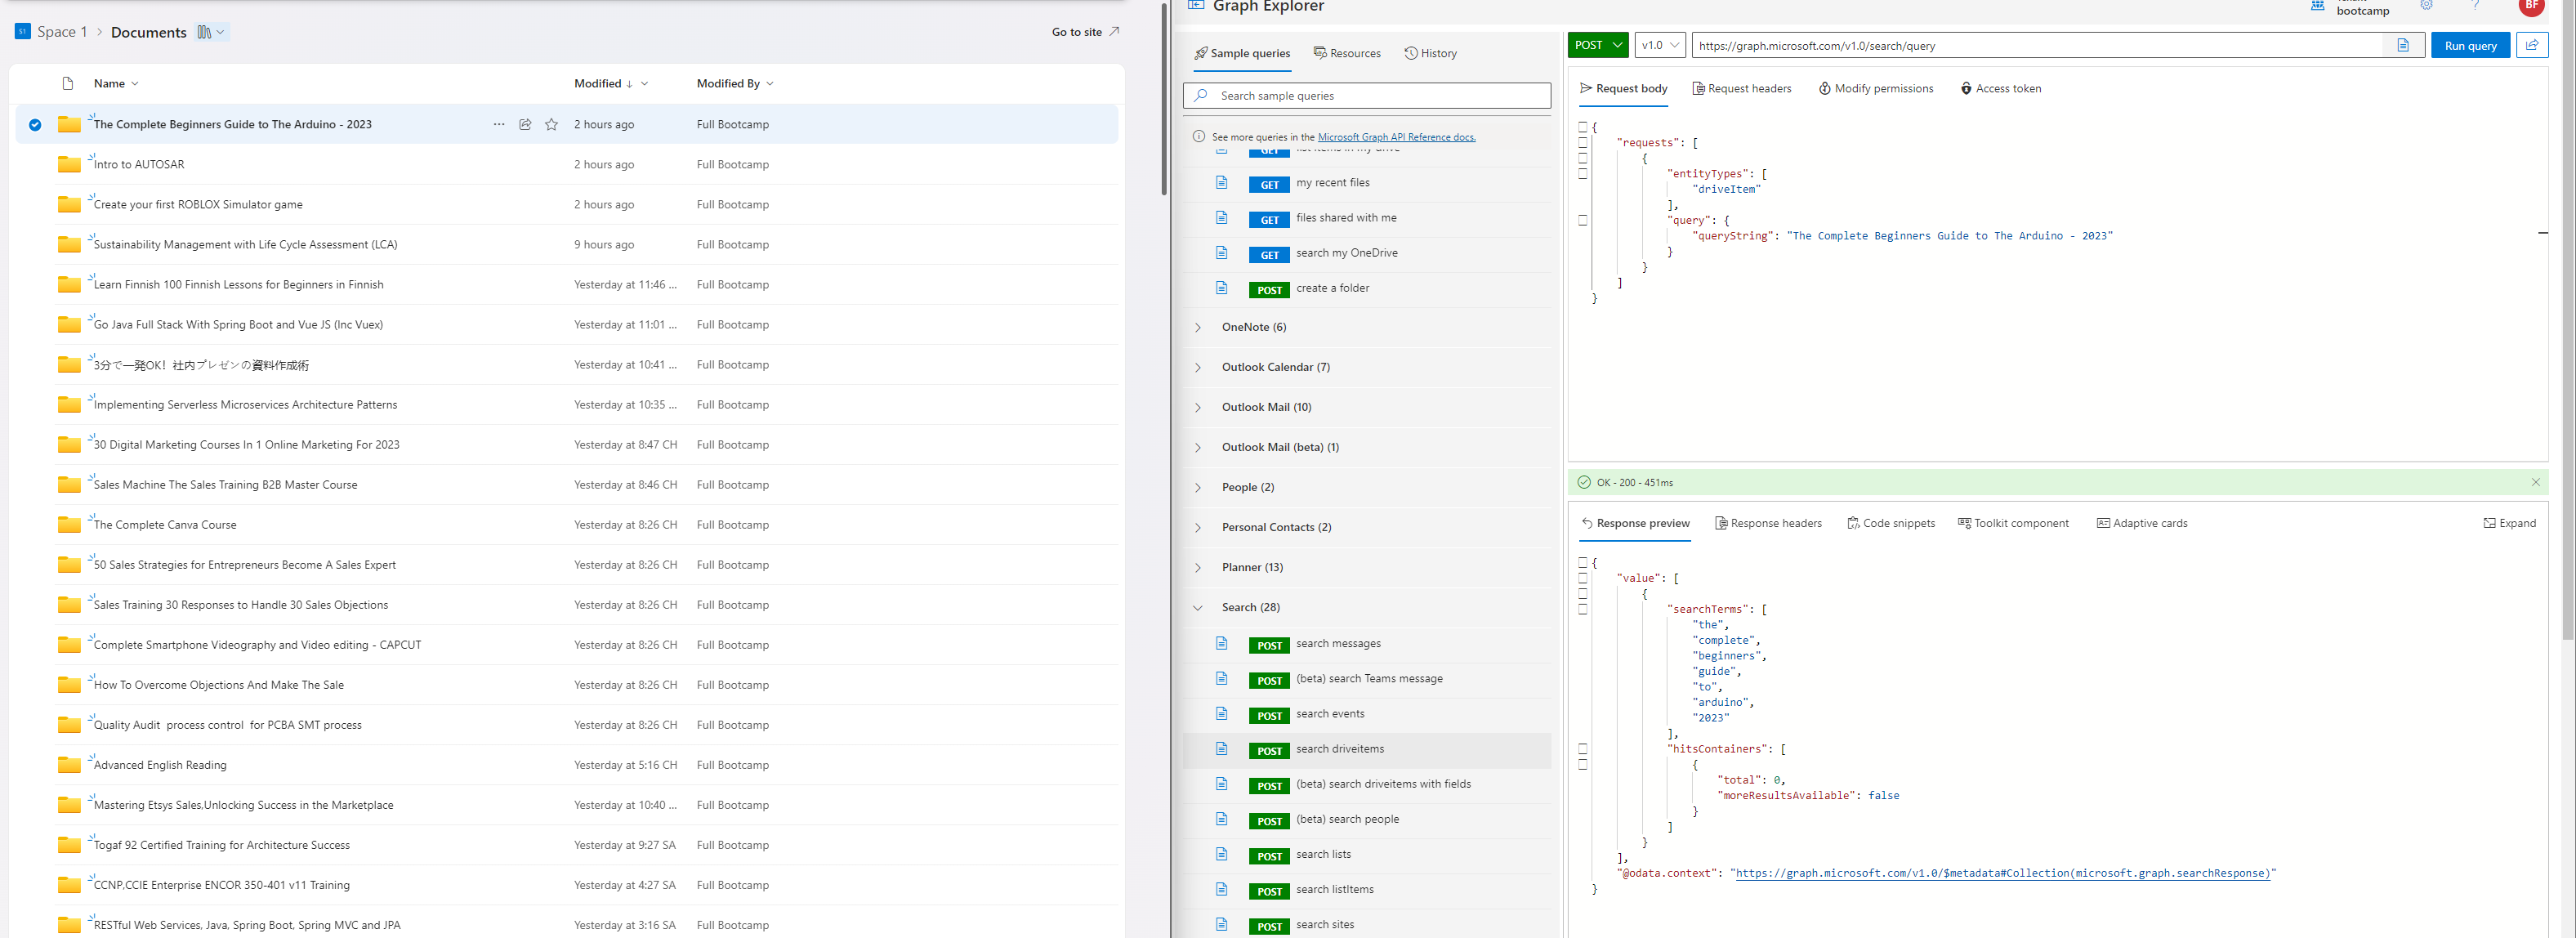Open the Modified column sort dropdown
The width and height of the screenshot is (2576, 938).
pyautogui.click(x=611, y=84)
